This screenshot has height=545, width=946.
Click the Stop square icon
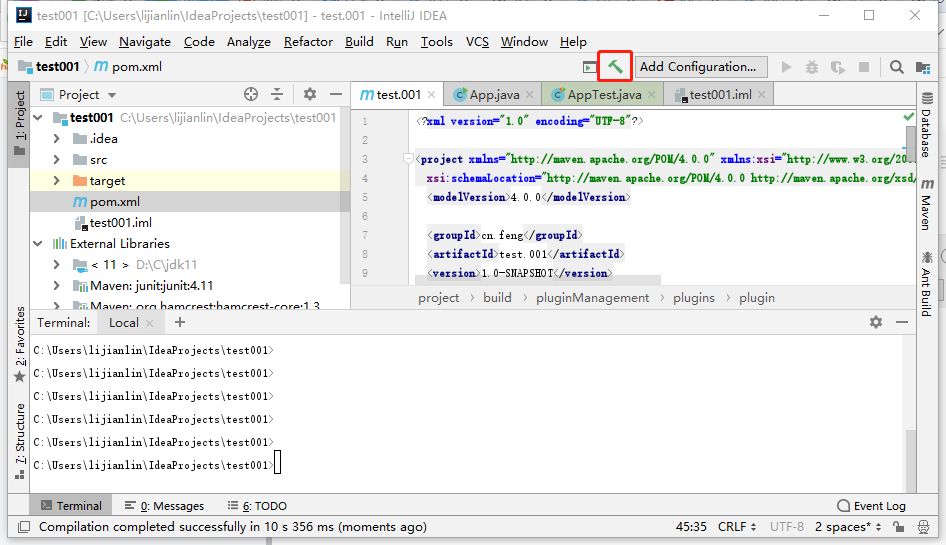pos(864,67)
